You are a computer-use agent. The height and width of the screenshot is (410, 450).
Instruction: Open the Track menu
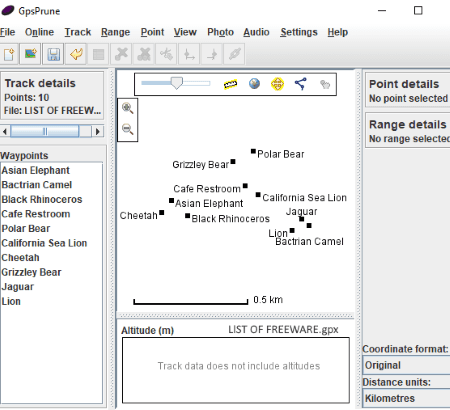pyautogui.click(x=78, y=32)
